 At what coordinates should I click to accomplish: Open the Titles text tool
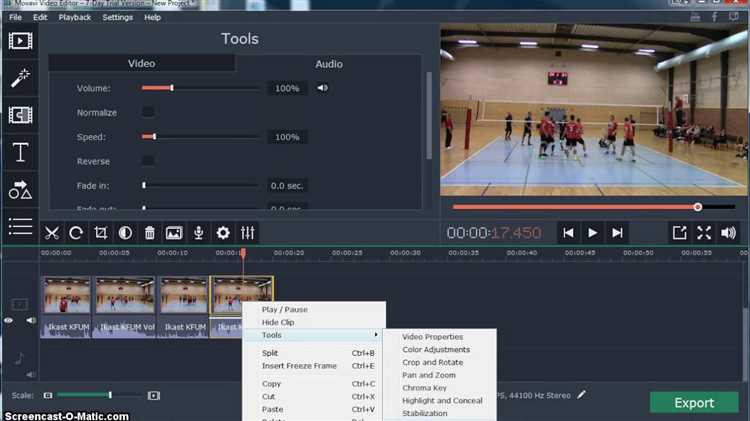click(20, 153)
